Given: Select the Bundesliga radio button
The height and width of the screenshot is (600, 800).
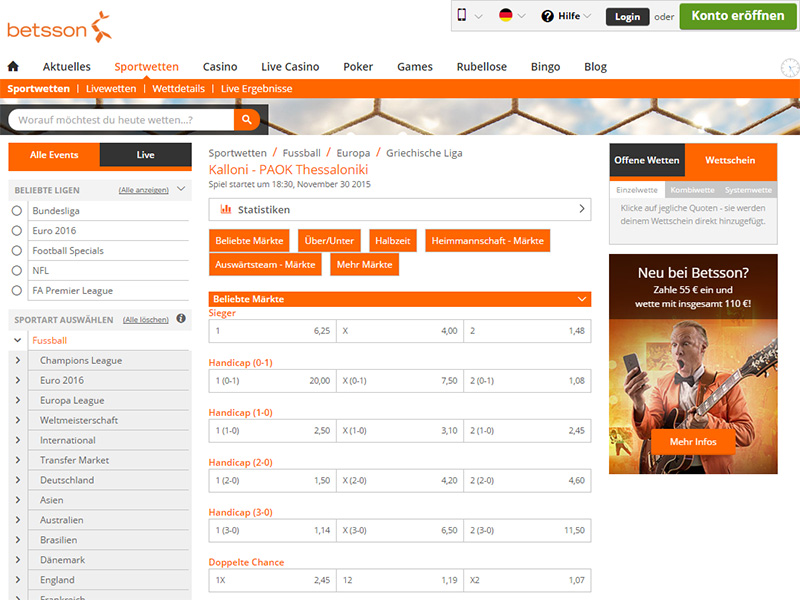Looking at the screenshot, I should (x=17, y=211).
